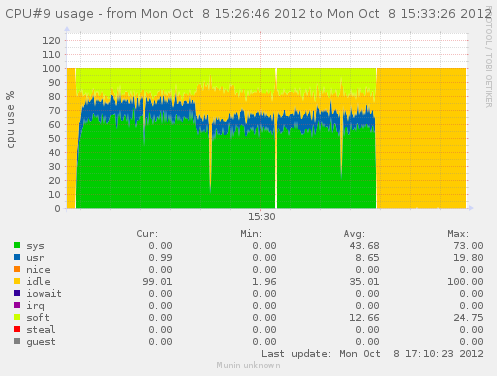Click the Cur: column header

pos(147,234)
